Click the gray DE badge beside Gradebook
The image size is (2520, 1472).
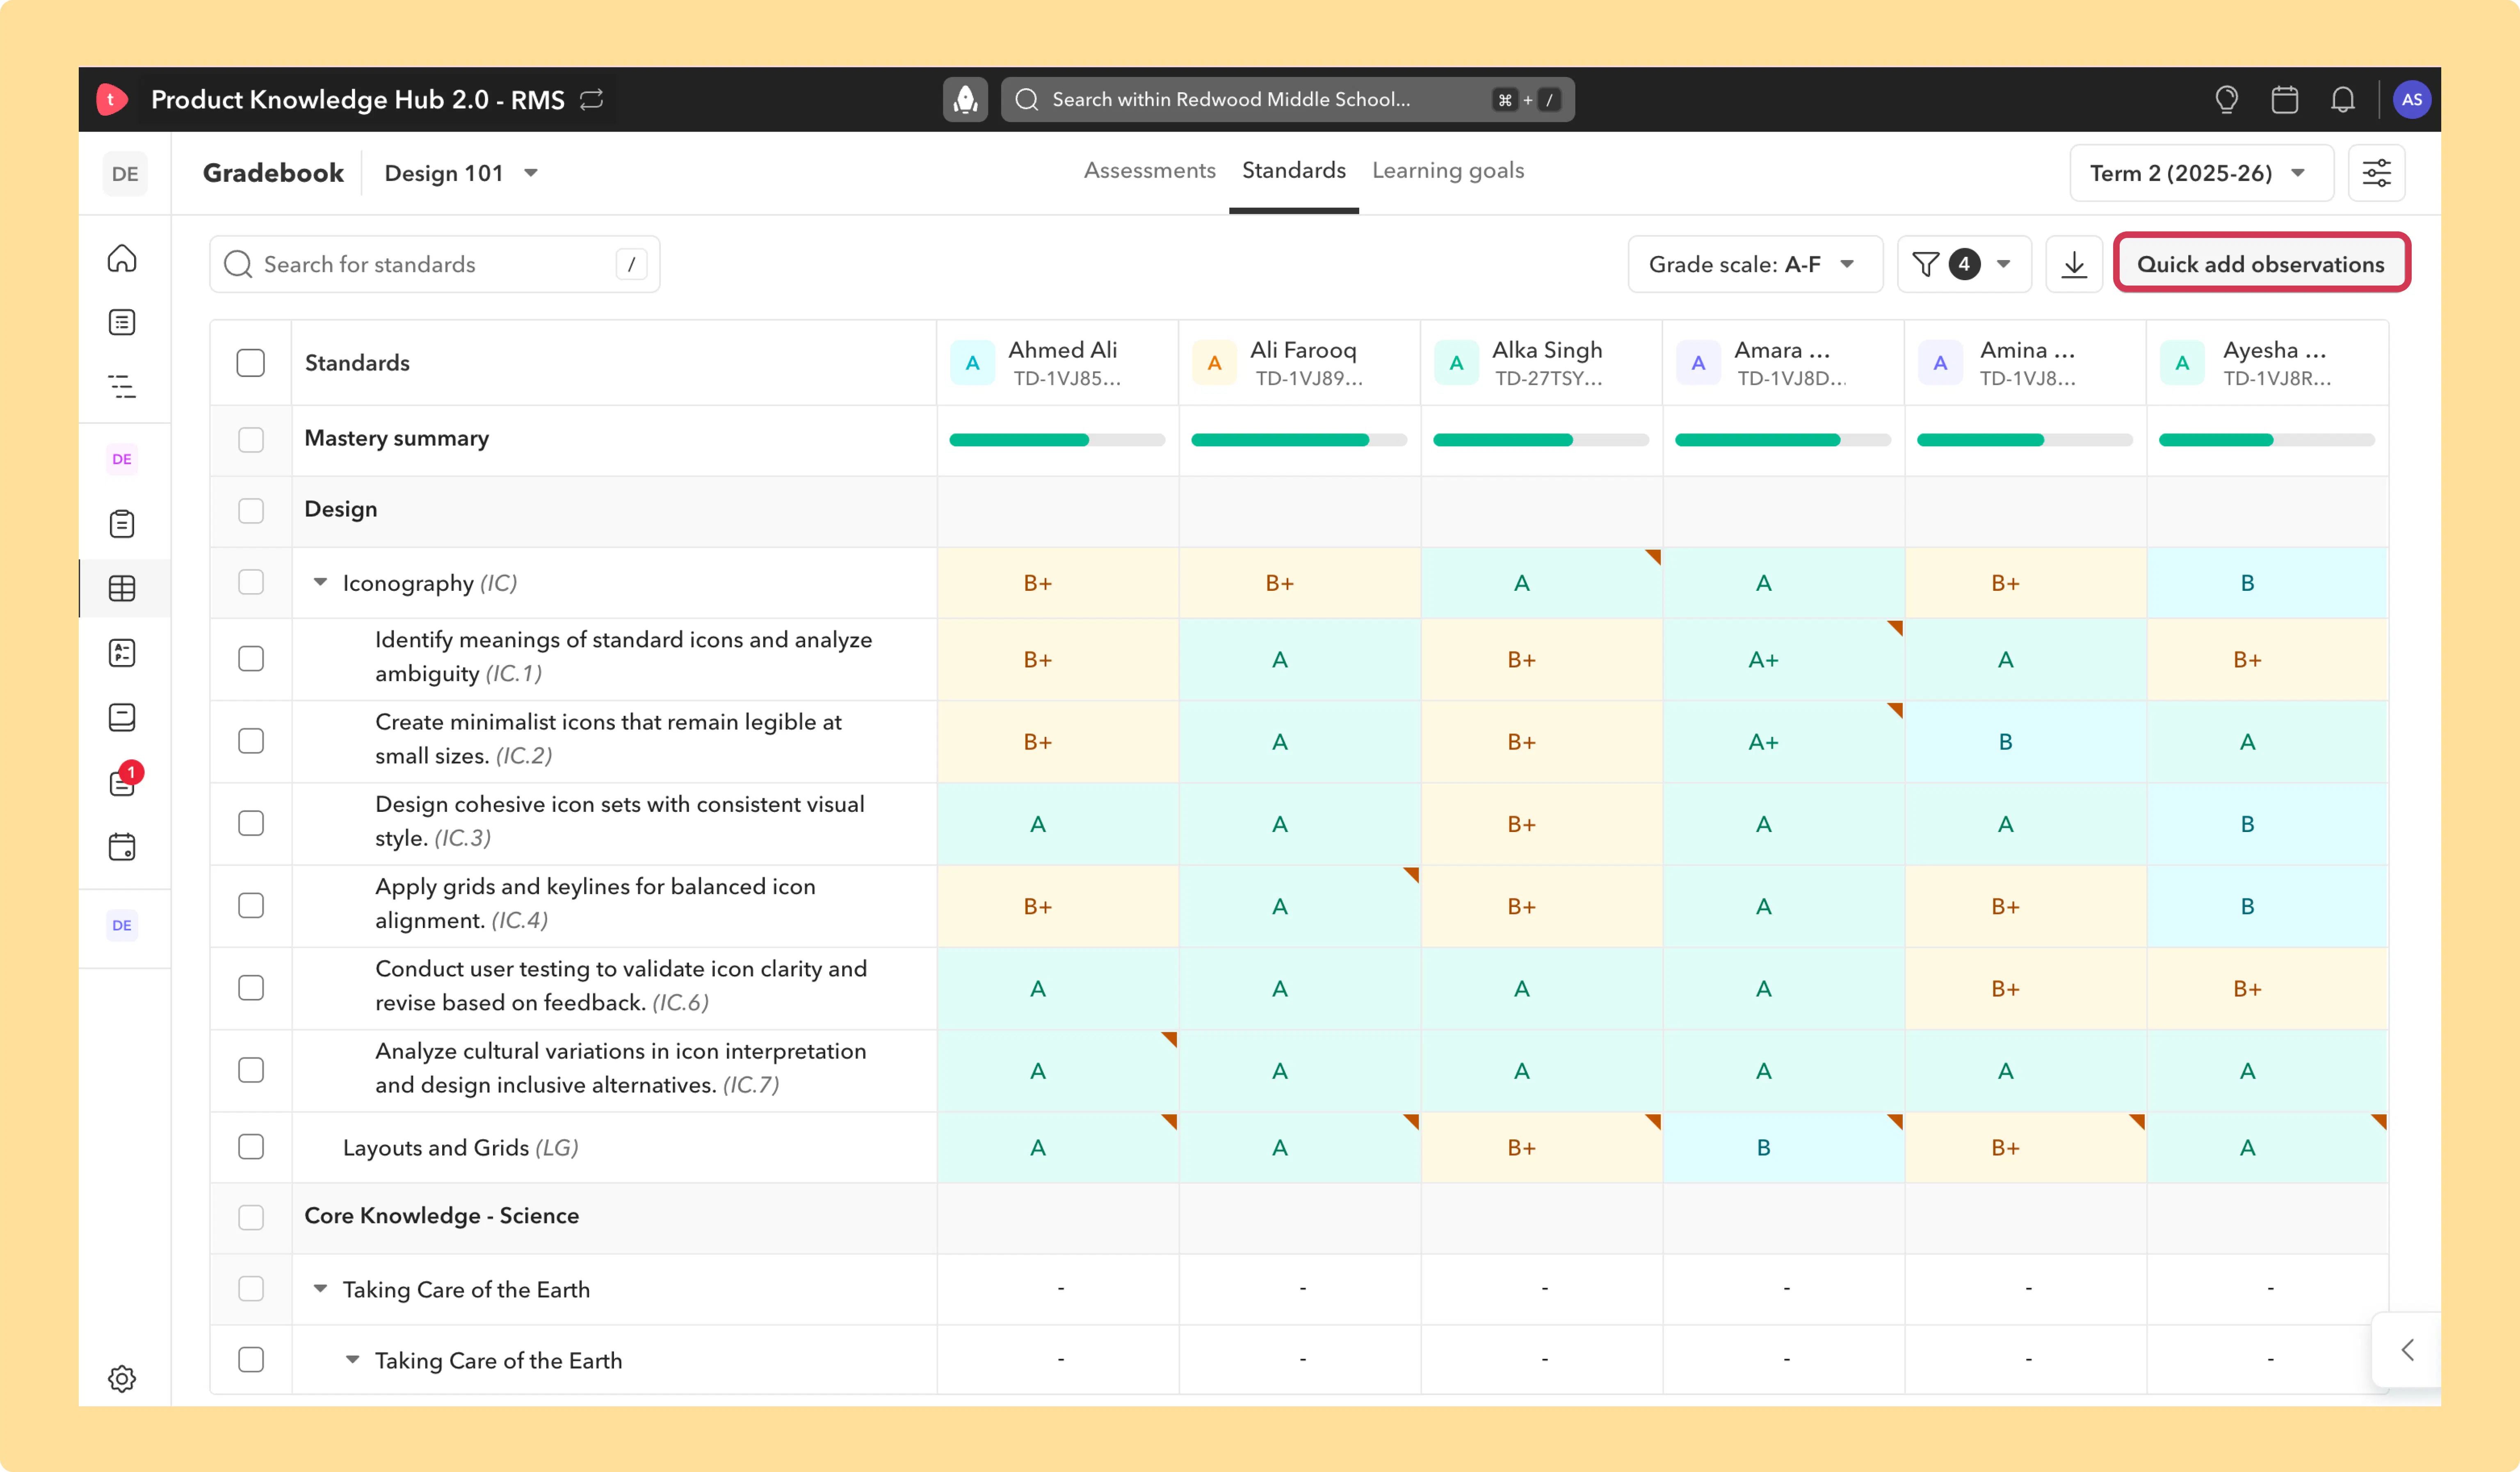125,173
